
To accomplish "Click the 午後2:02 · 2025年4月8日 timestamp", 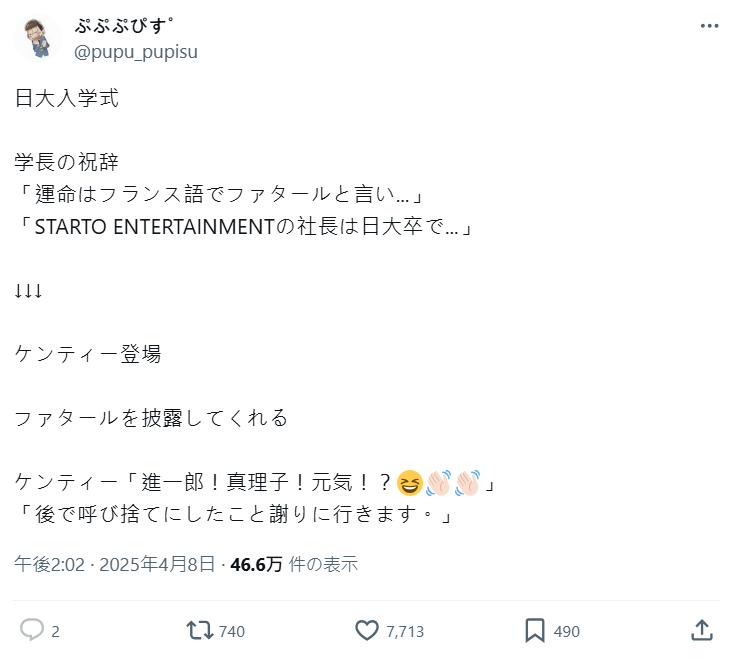I will (x=114, y=564).
